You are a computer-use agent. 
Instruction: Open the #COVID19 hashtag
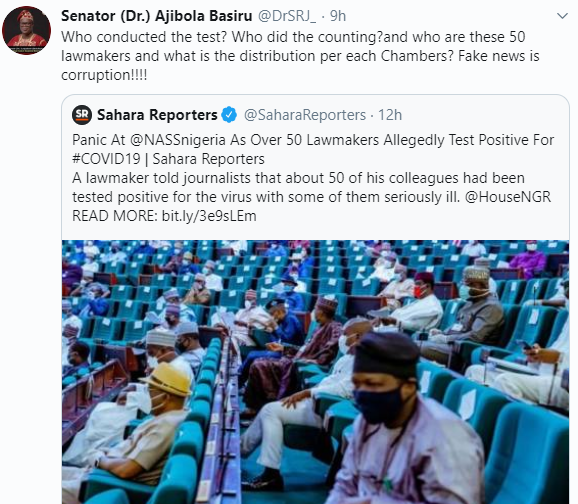click(106, 159)
